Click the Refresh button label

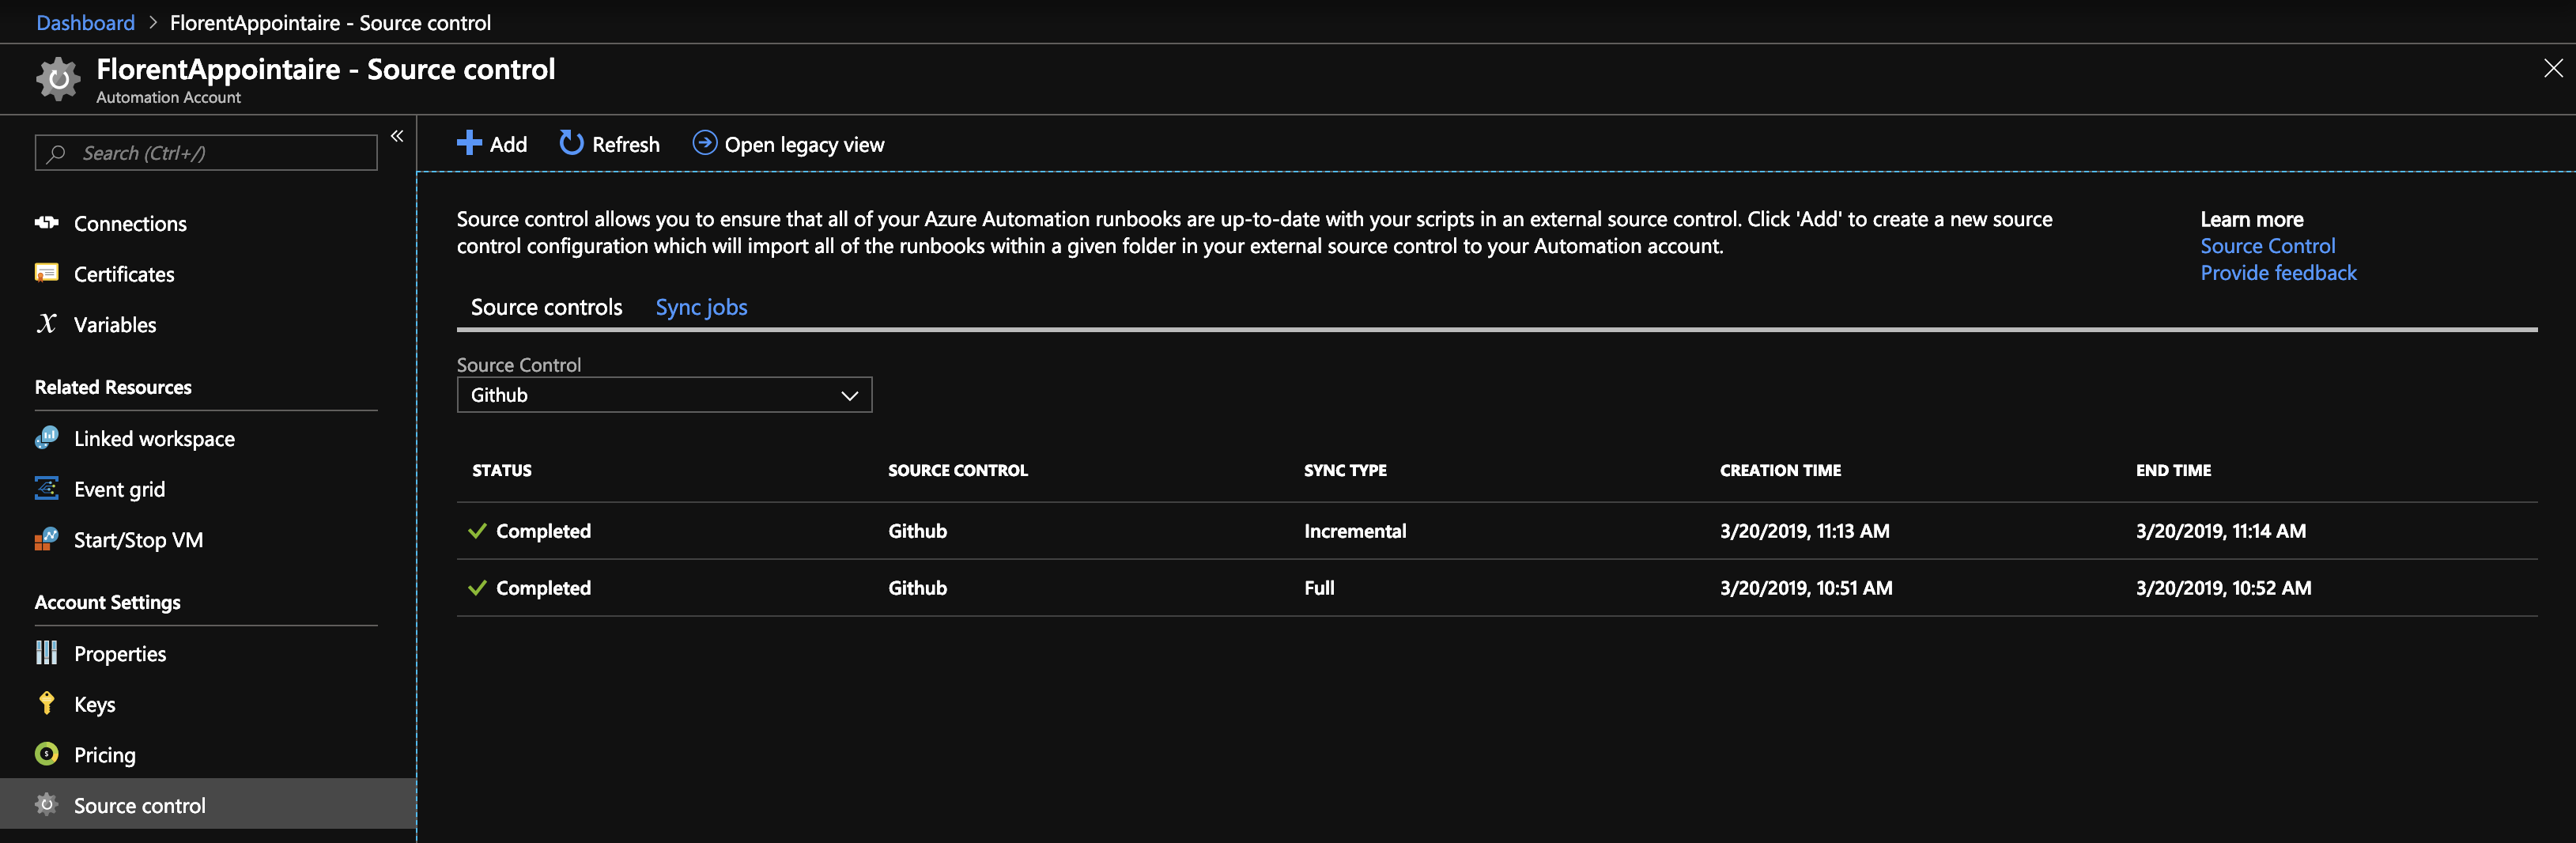click(x=626, y=144)
